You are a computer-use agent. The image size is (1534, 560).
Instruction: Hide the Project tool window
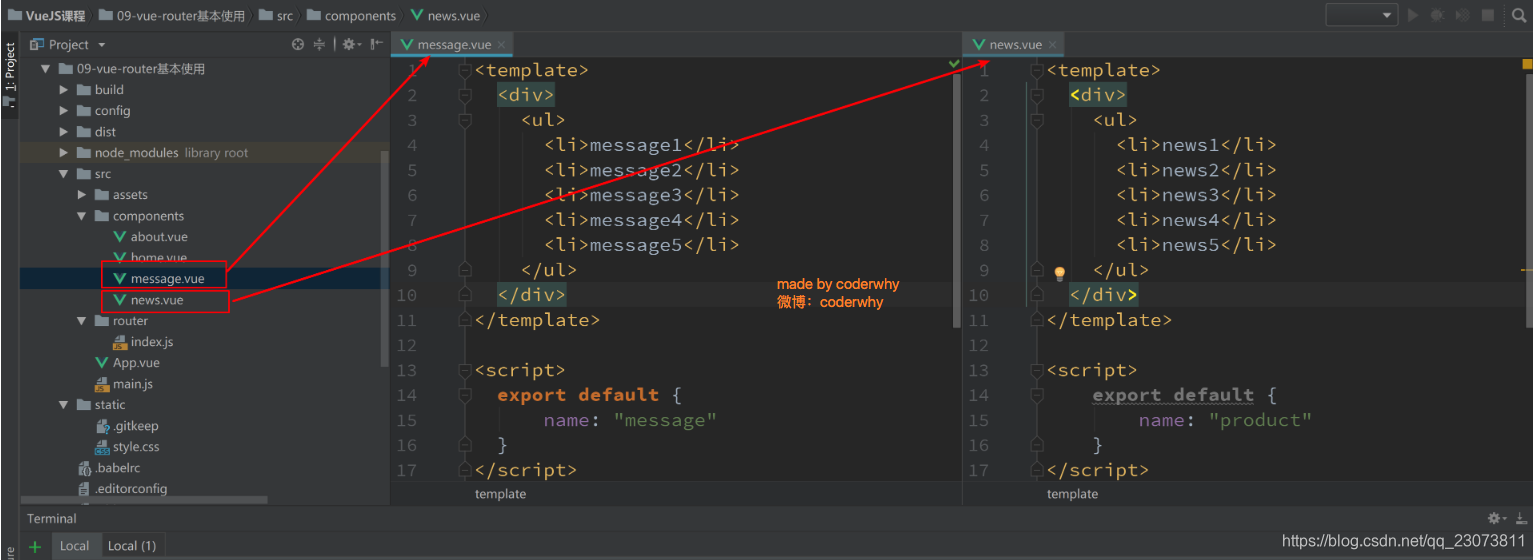tap(376, 44)
